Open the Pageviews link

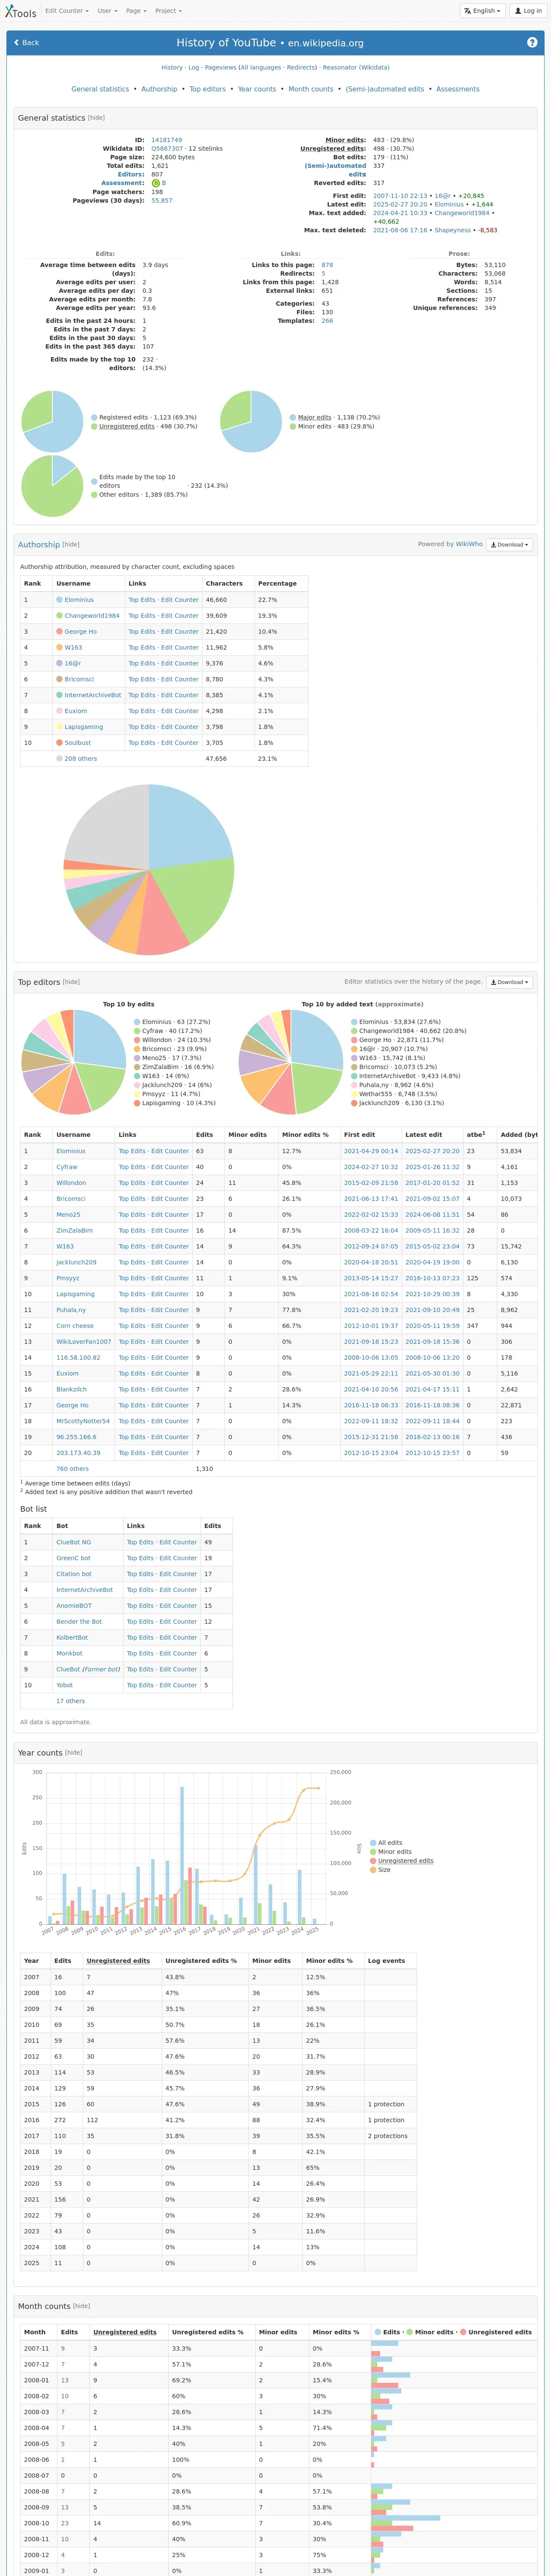(220, 68)
